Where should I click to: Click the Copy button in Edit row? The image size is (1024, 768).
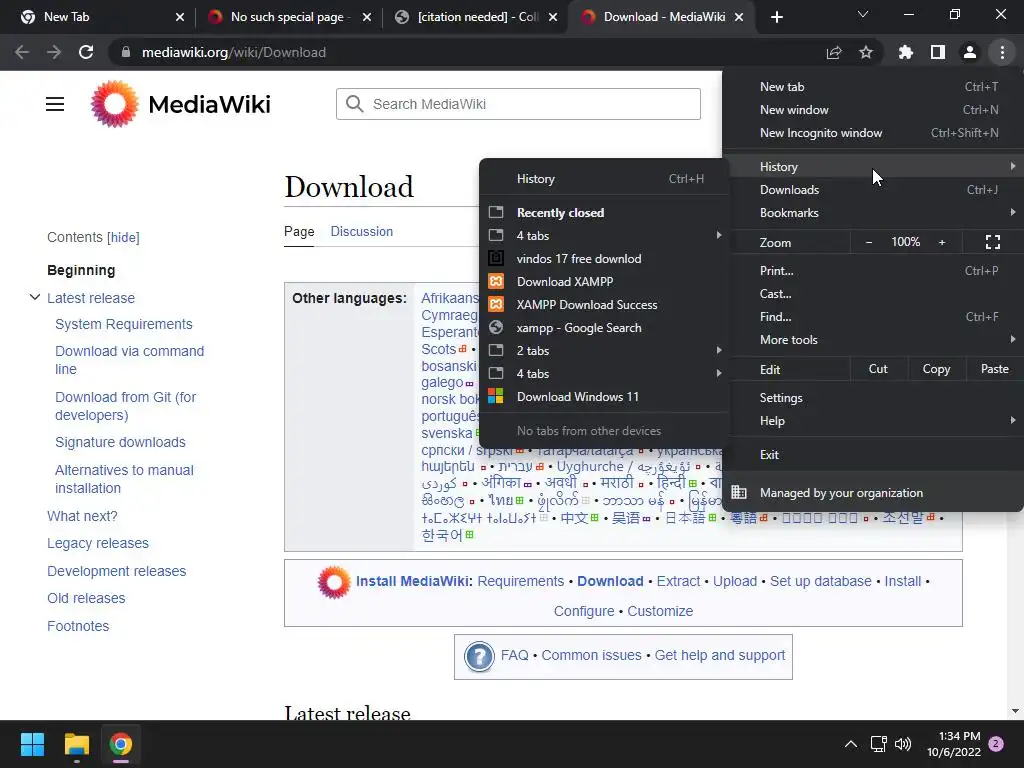click(936, 369)
